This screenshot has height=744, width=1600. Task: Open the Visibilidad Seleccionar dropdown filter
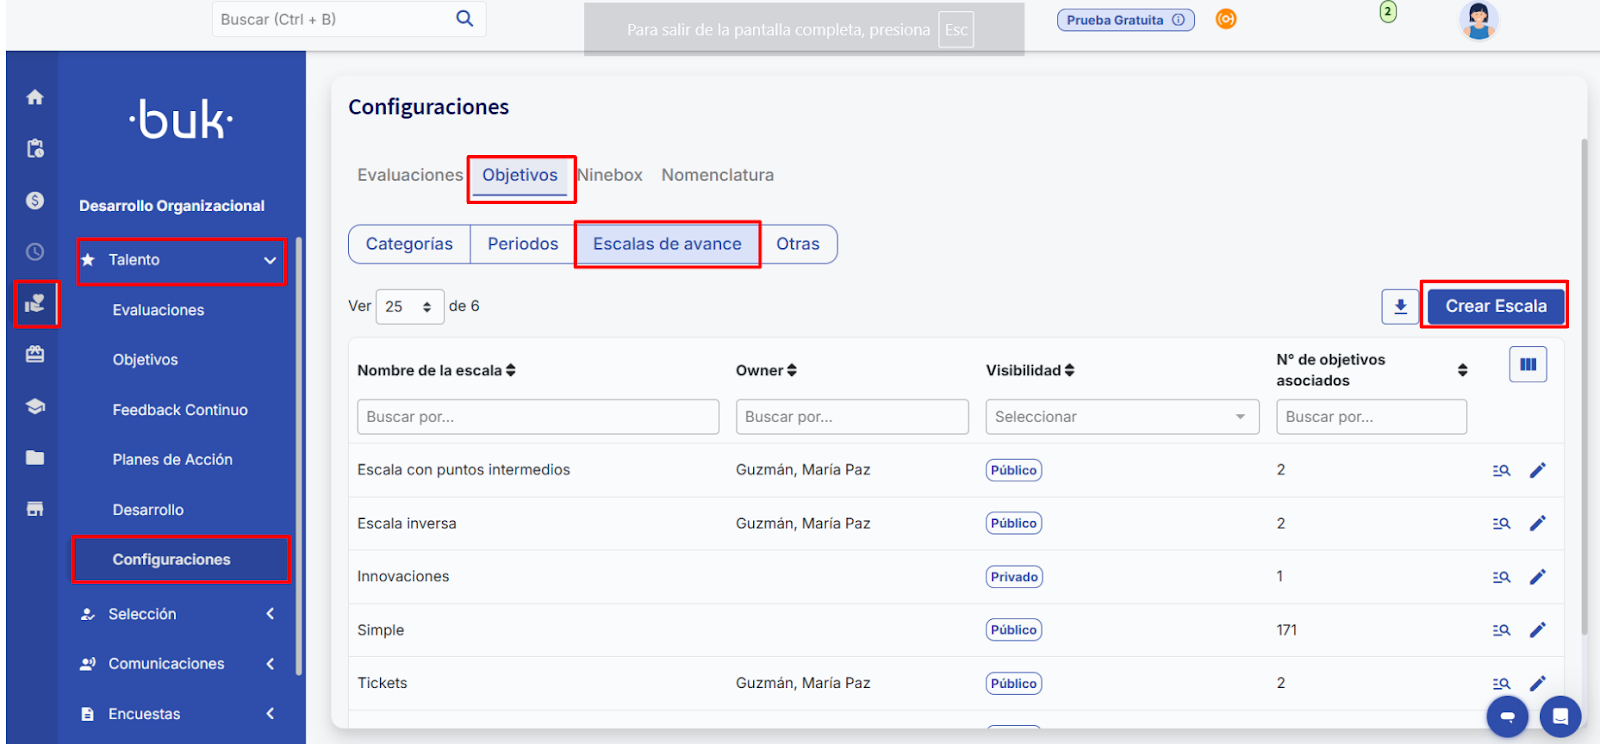1121,417
